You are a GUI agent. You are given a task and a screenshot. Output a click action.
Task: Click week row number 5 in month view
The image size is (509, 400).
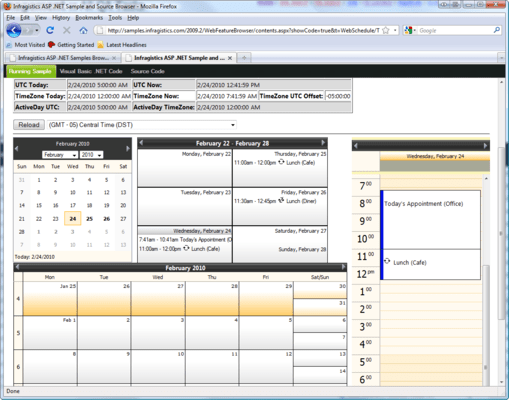[x=18, y=333]
